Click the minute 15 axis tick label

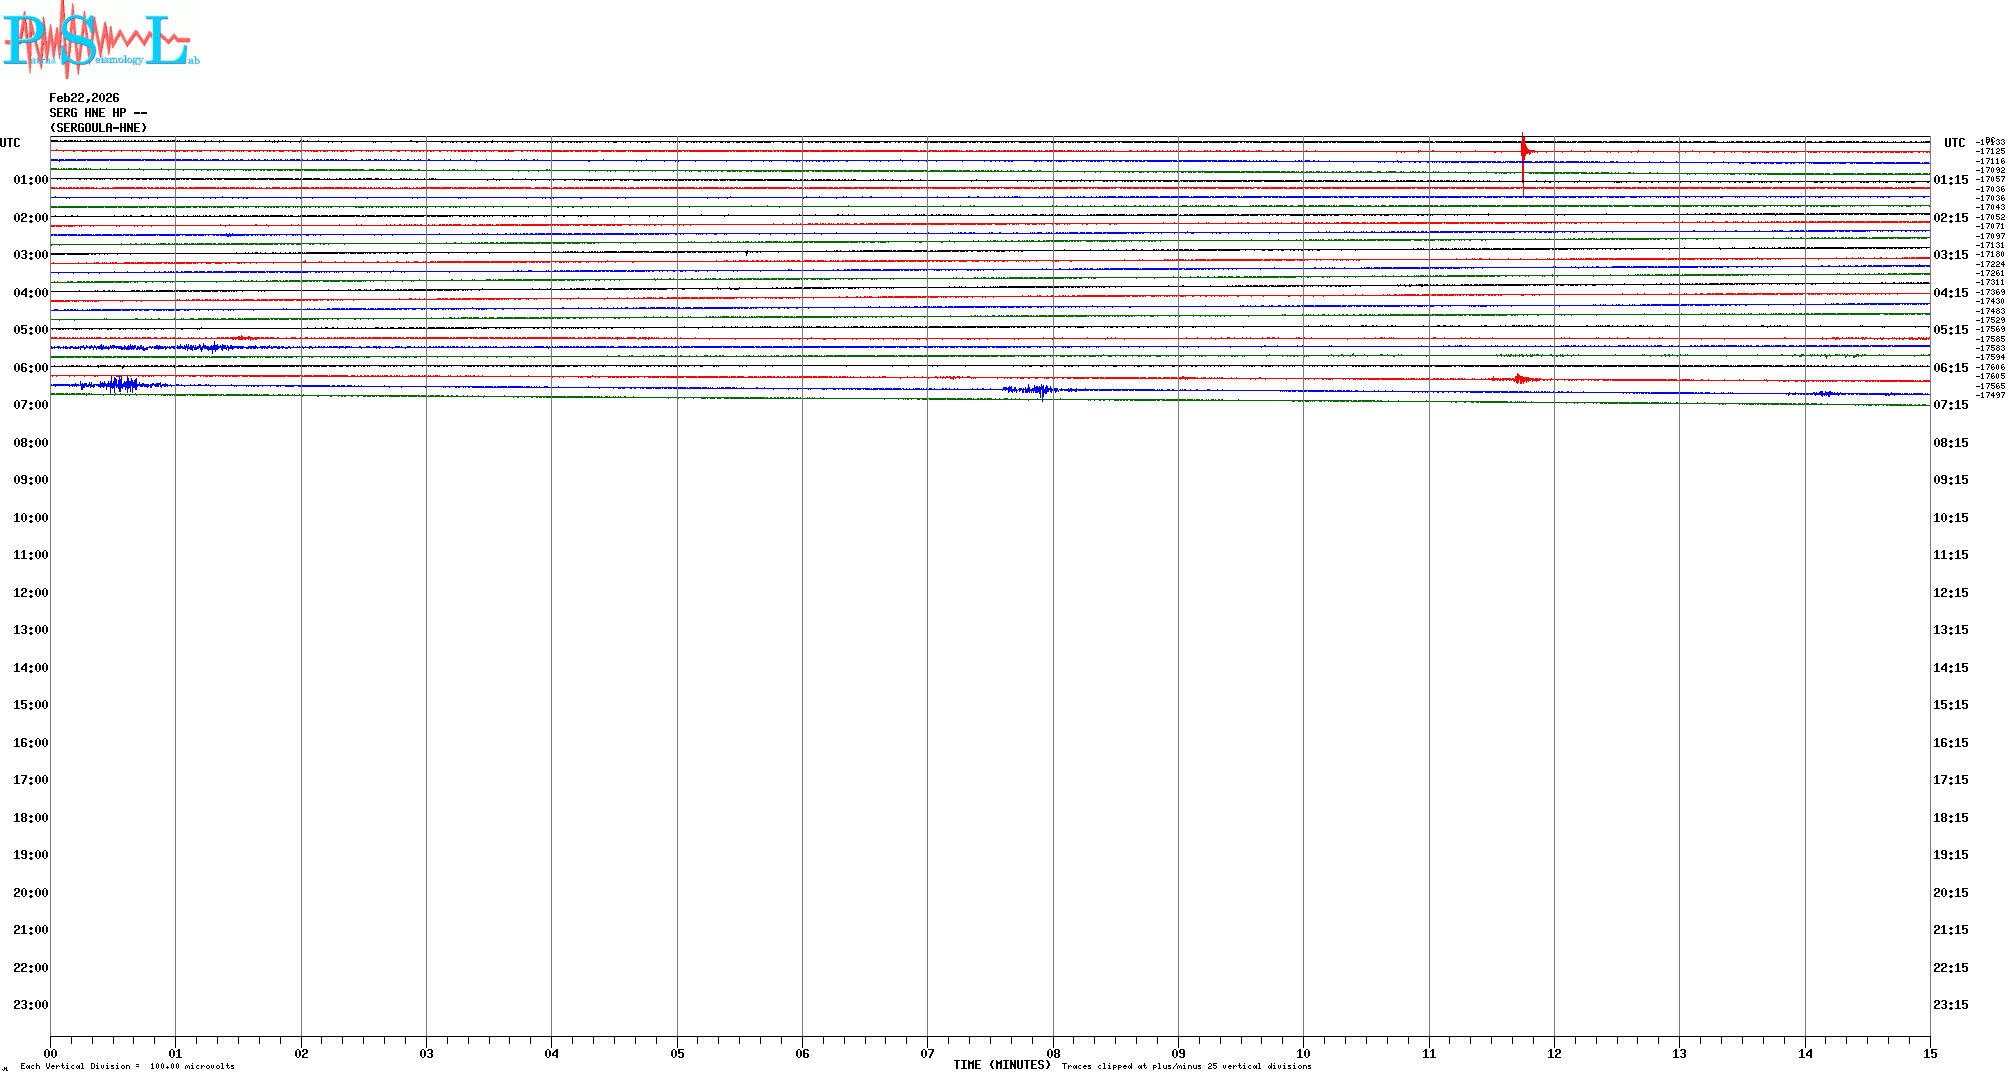point(1929,1053)
